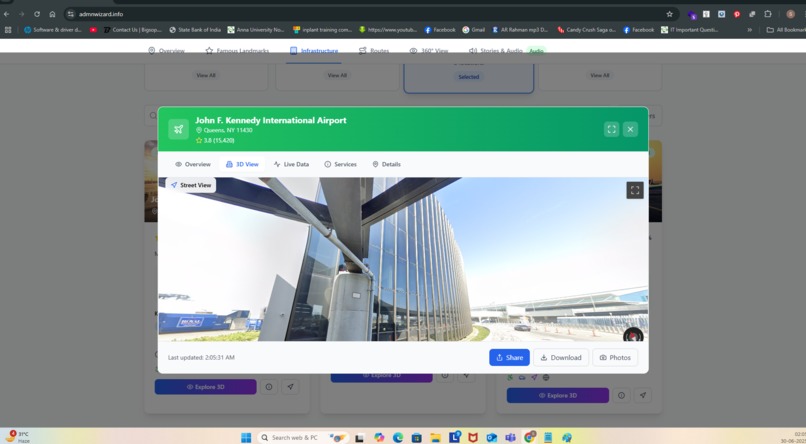Switch to the Live Data tab
The image size is (806, 444).
291,164
